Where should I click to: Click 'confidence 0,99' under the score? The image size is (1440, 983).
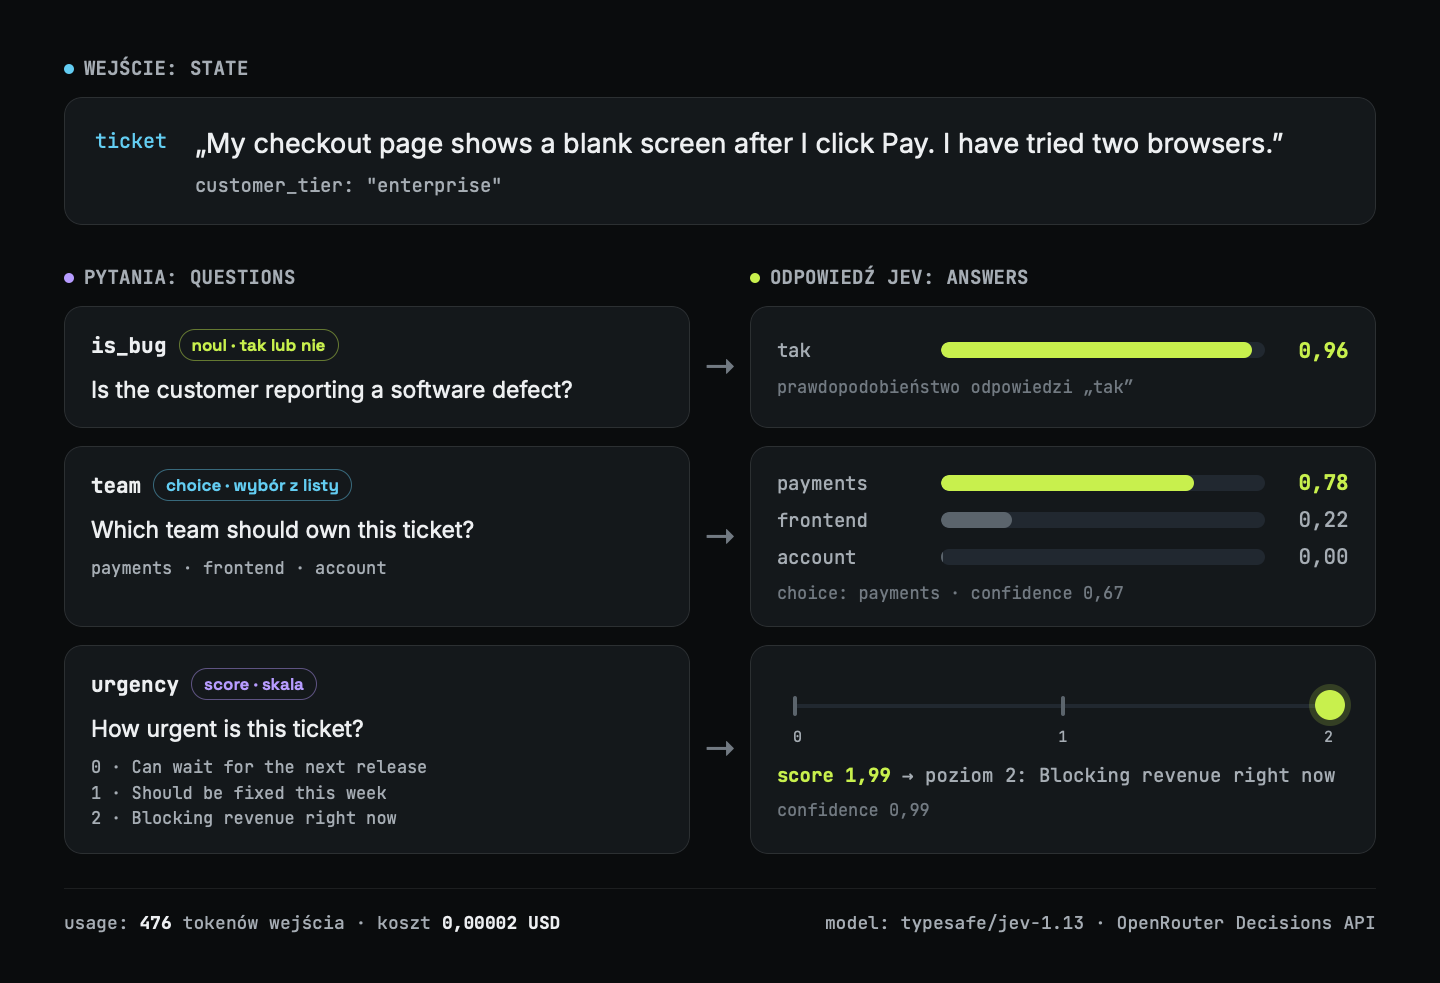[x=853, y=810]
